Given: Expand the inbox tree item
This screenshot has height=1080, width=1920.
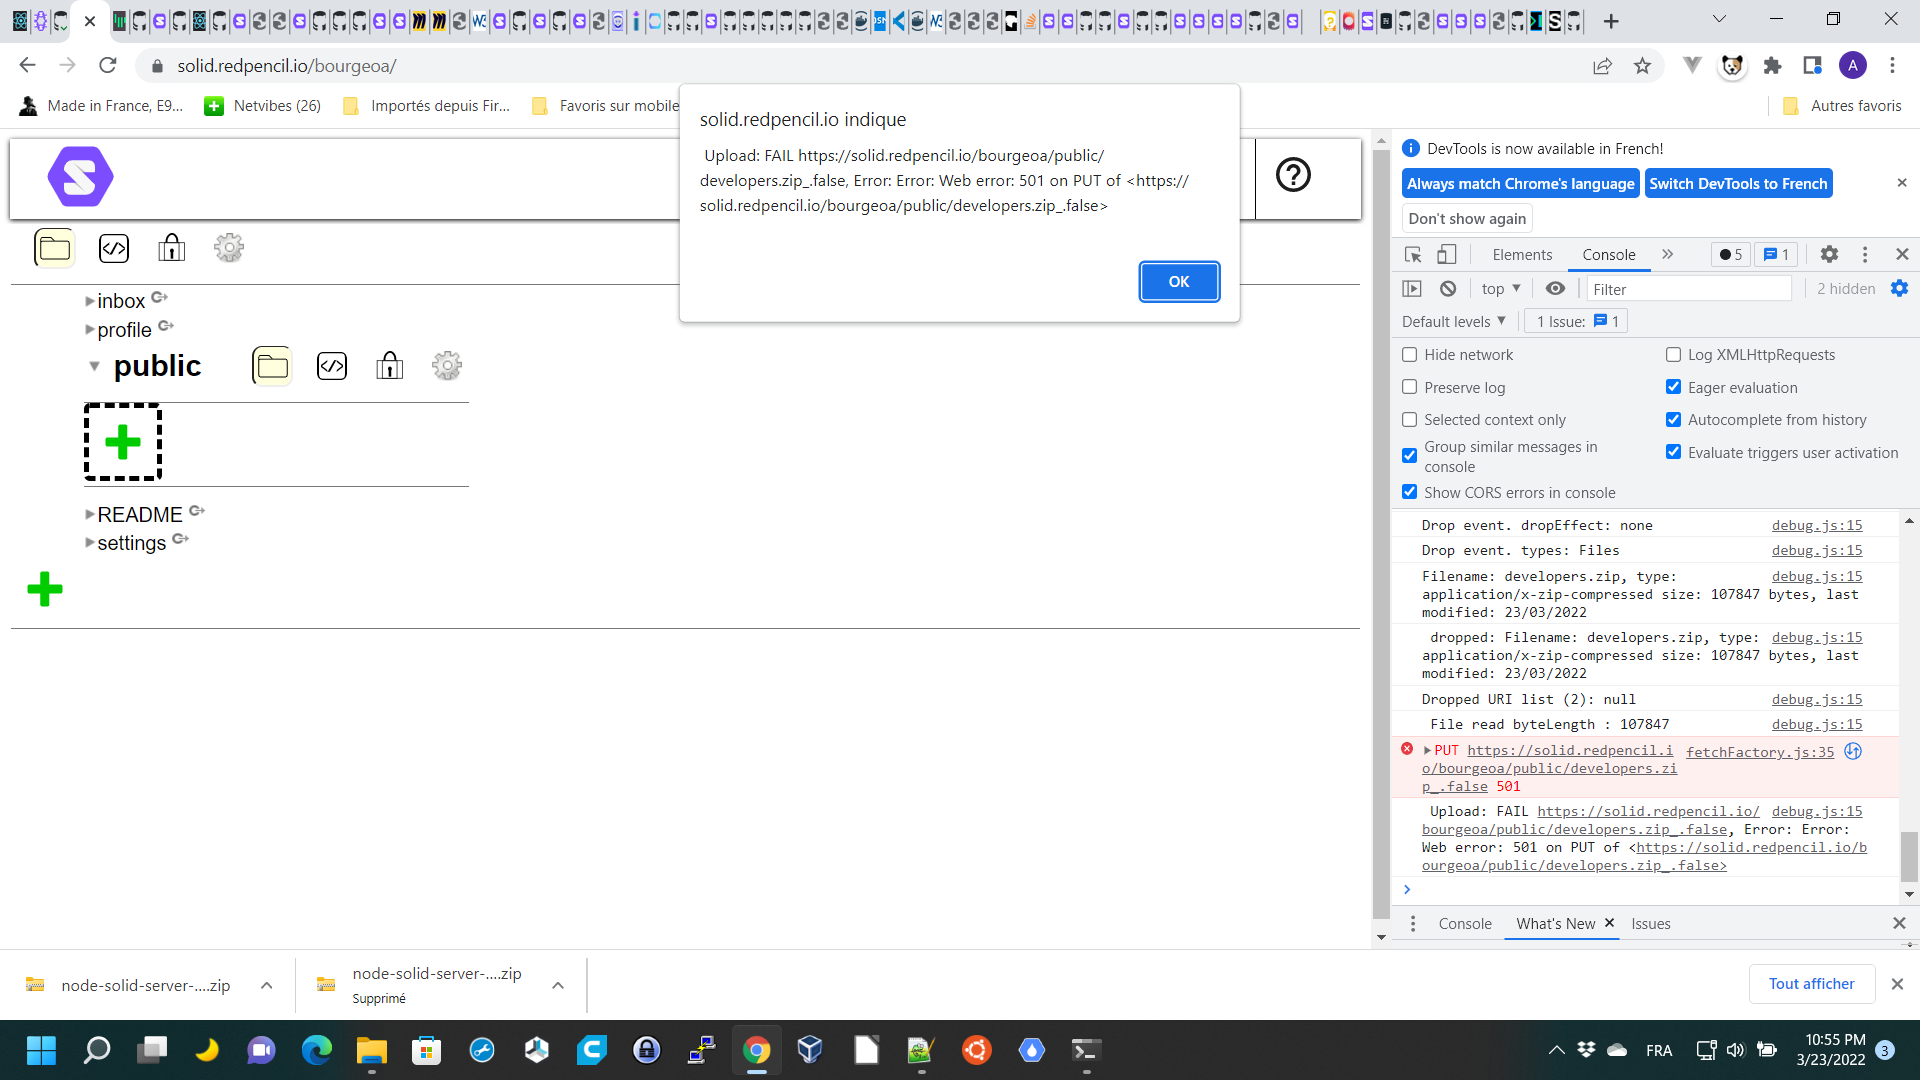Looking at the screenshot, I should point(90,300).
